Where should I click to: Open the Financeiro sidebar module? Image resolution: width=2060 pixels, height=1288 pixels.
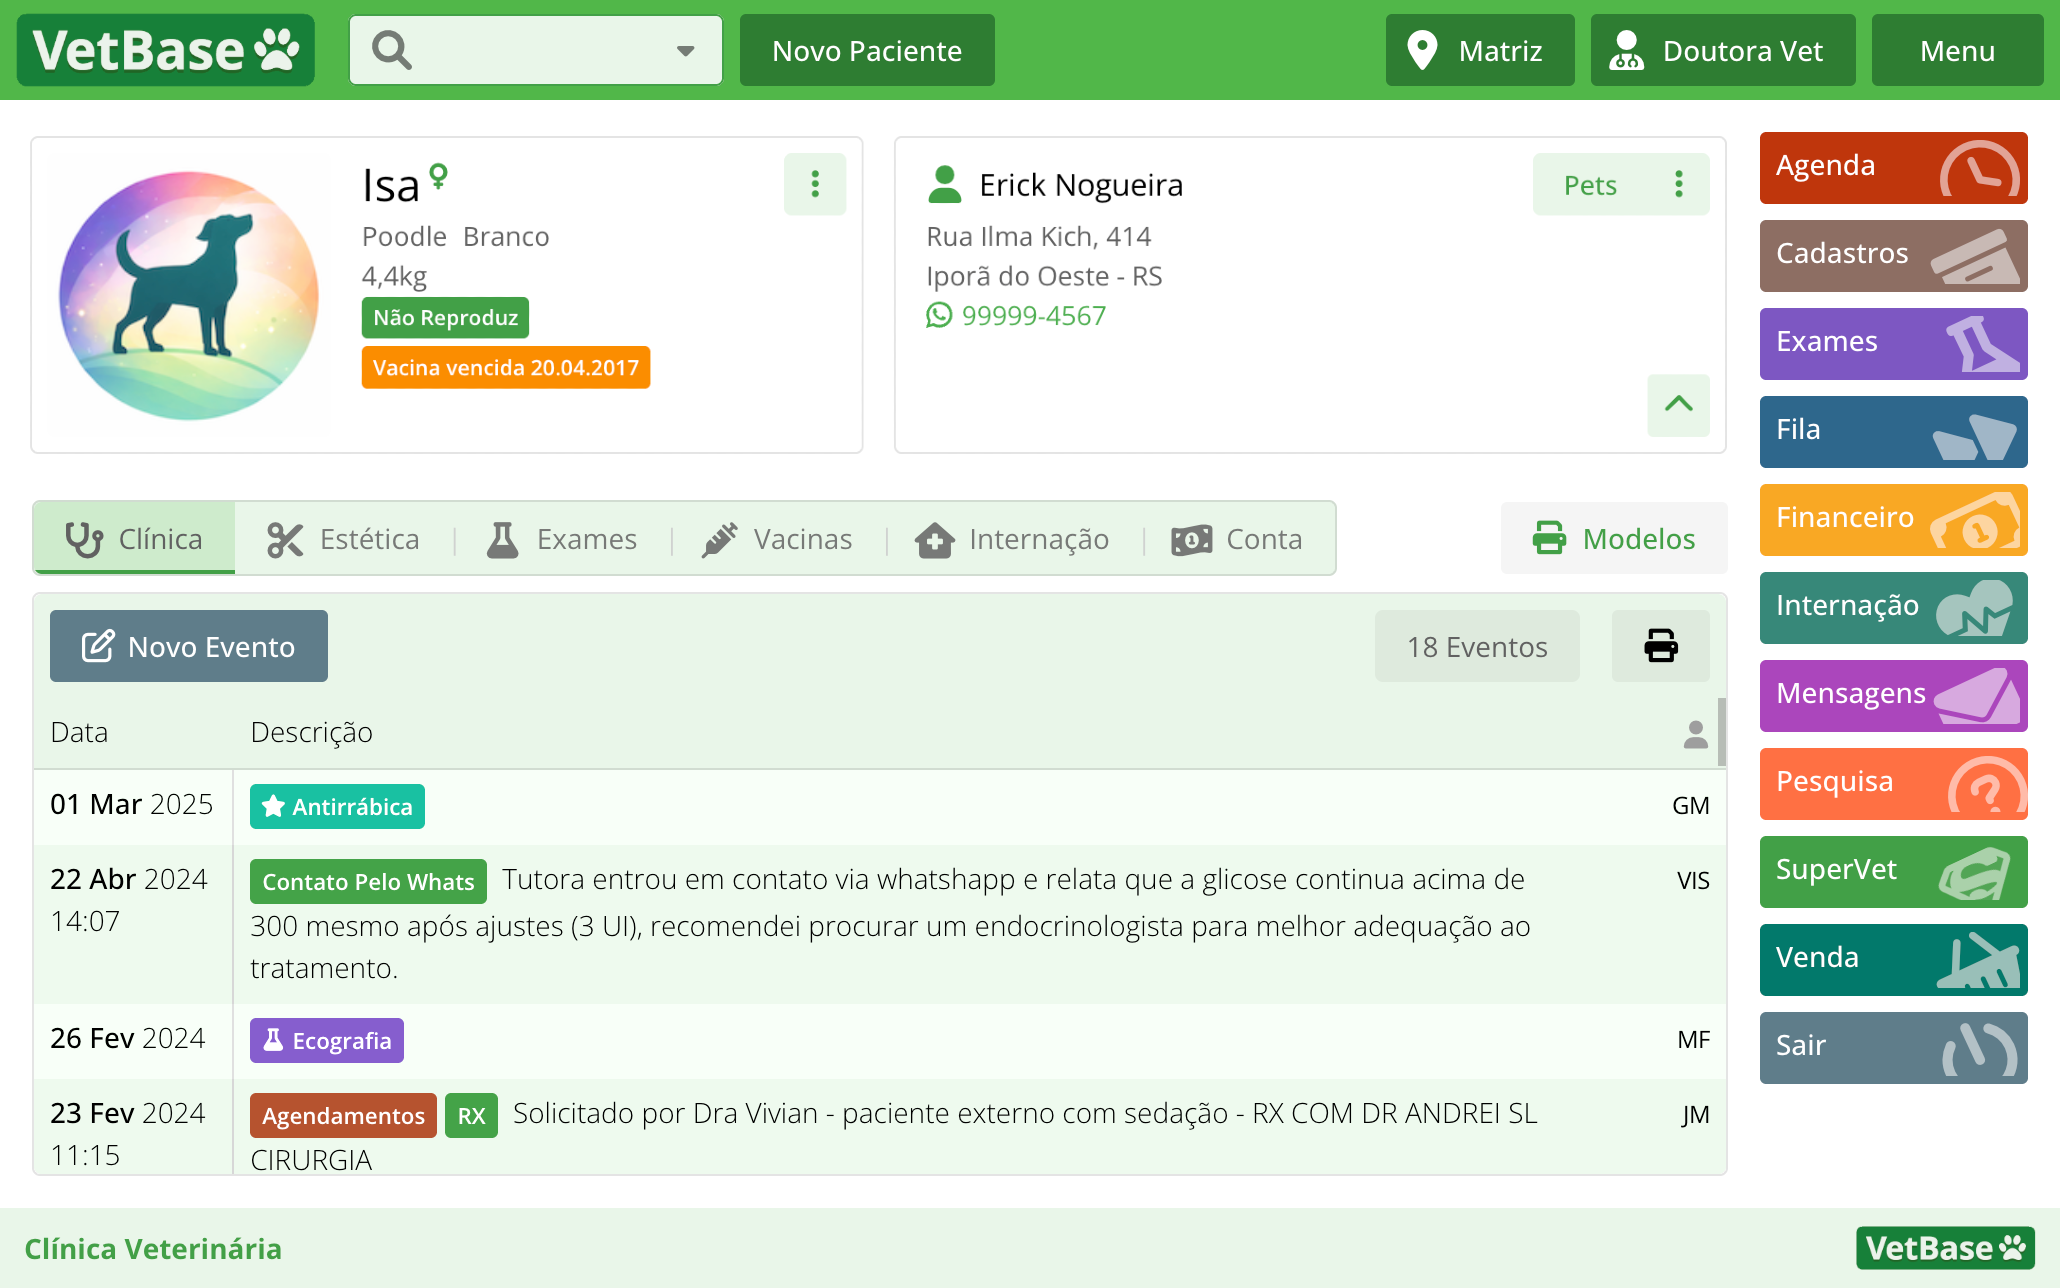pos(1892,519)
